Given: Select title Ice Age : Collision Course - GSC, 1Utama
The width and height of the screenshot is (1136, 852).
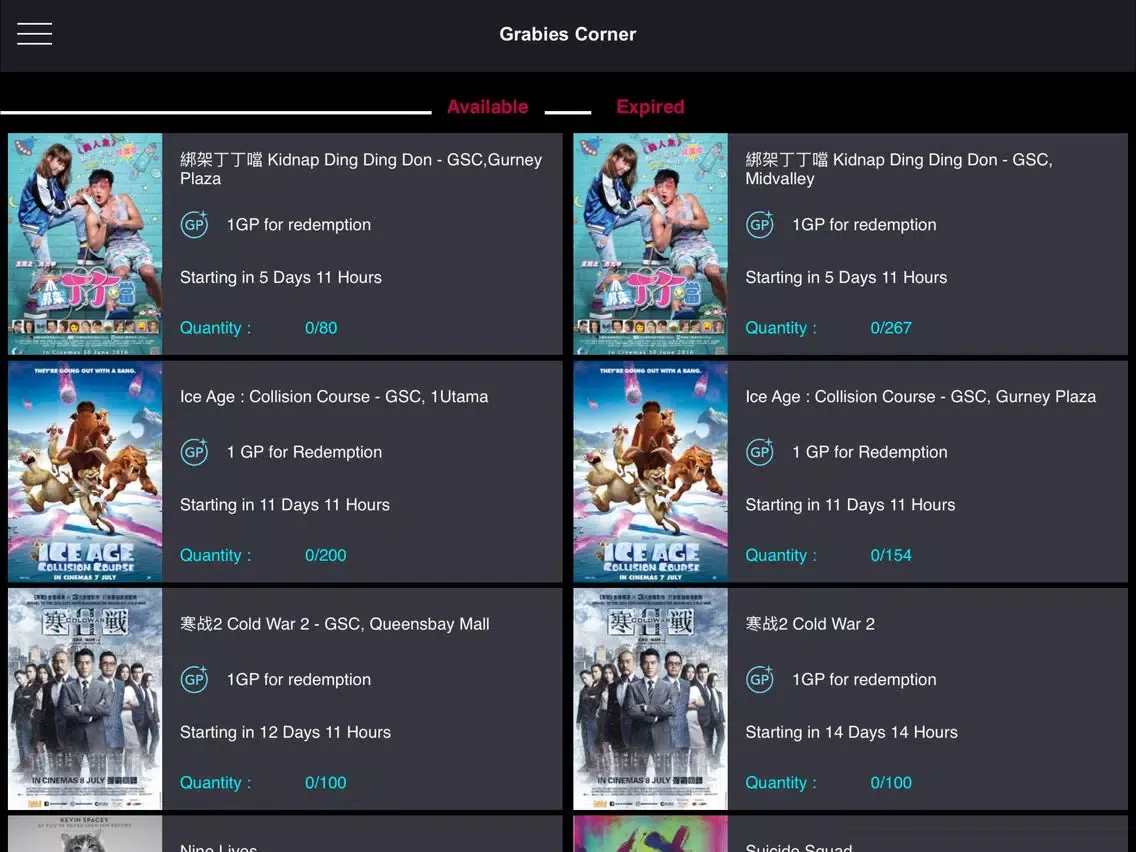Looking at the screenshot, I should (334, 397).
